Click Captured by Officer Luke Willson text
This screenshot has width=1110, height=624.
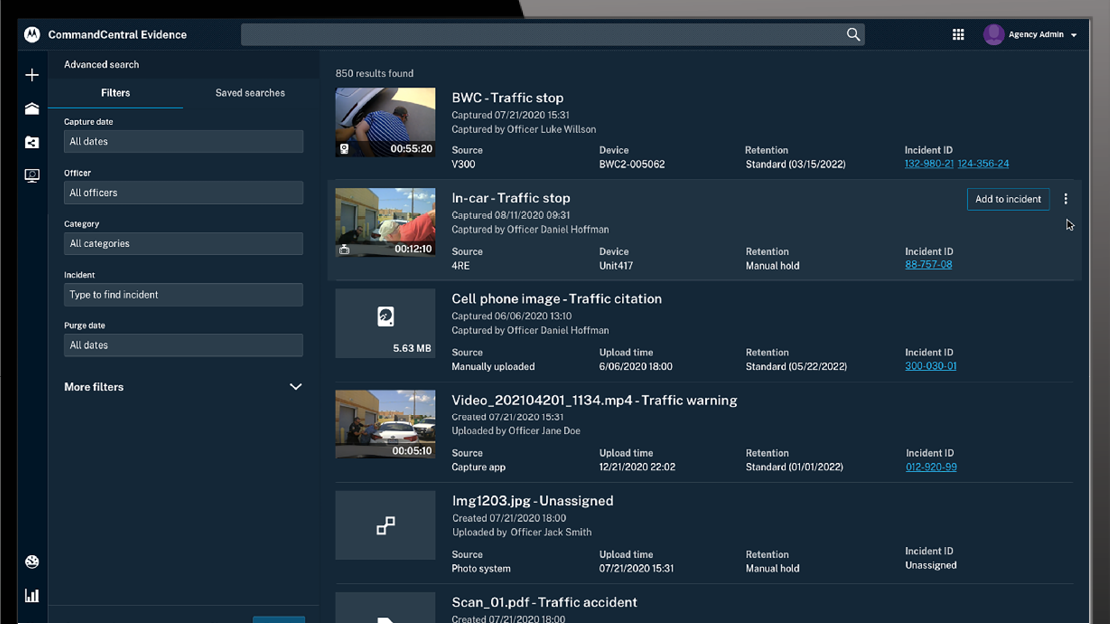[524, 130]
